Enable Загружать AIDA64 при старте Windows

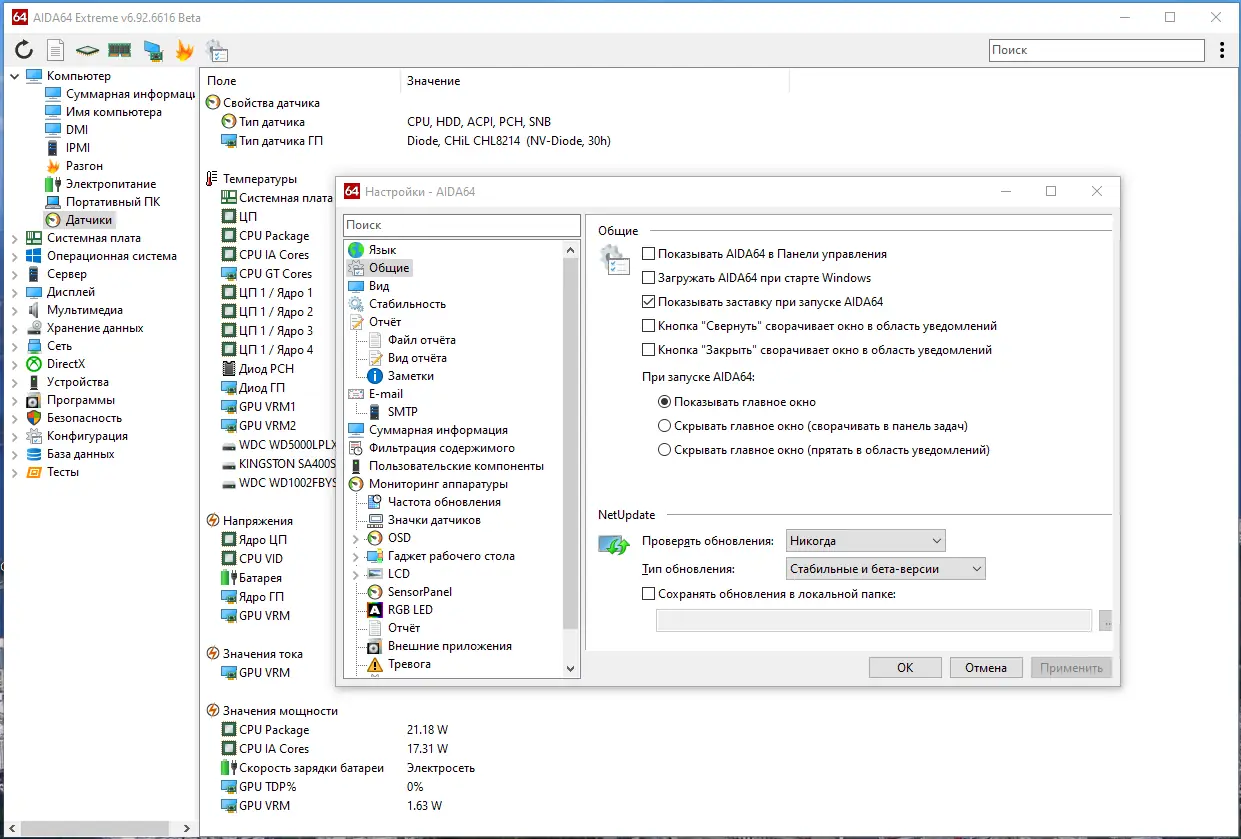[649, 278]
